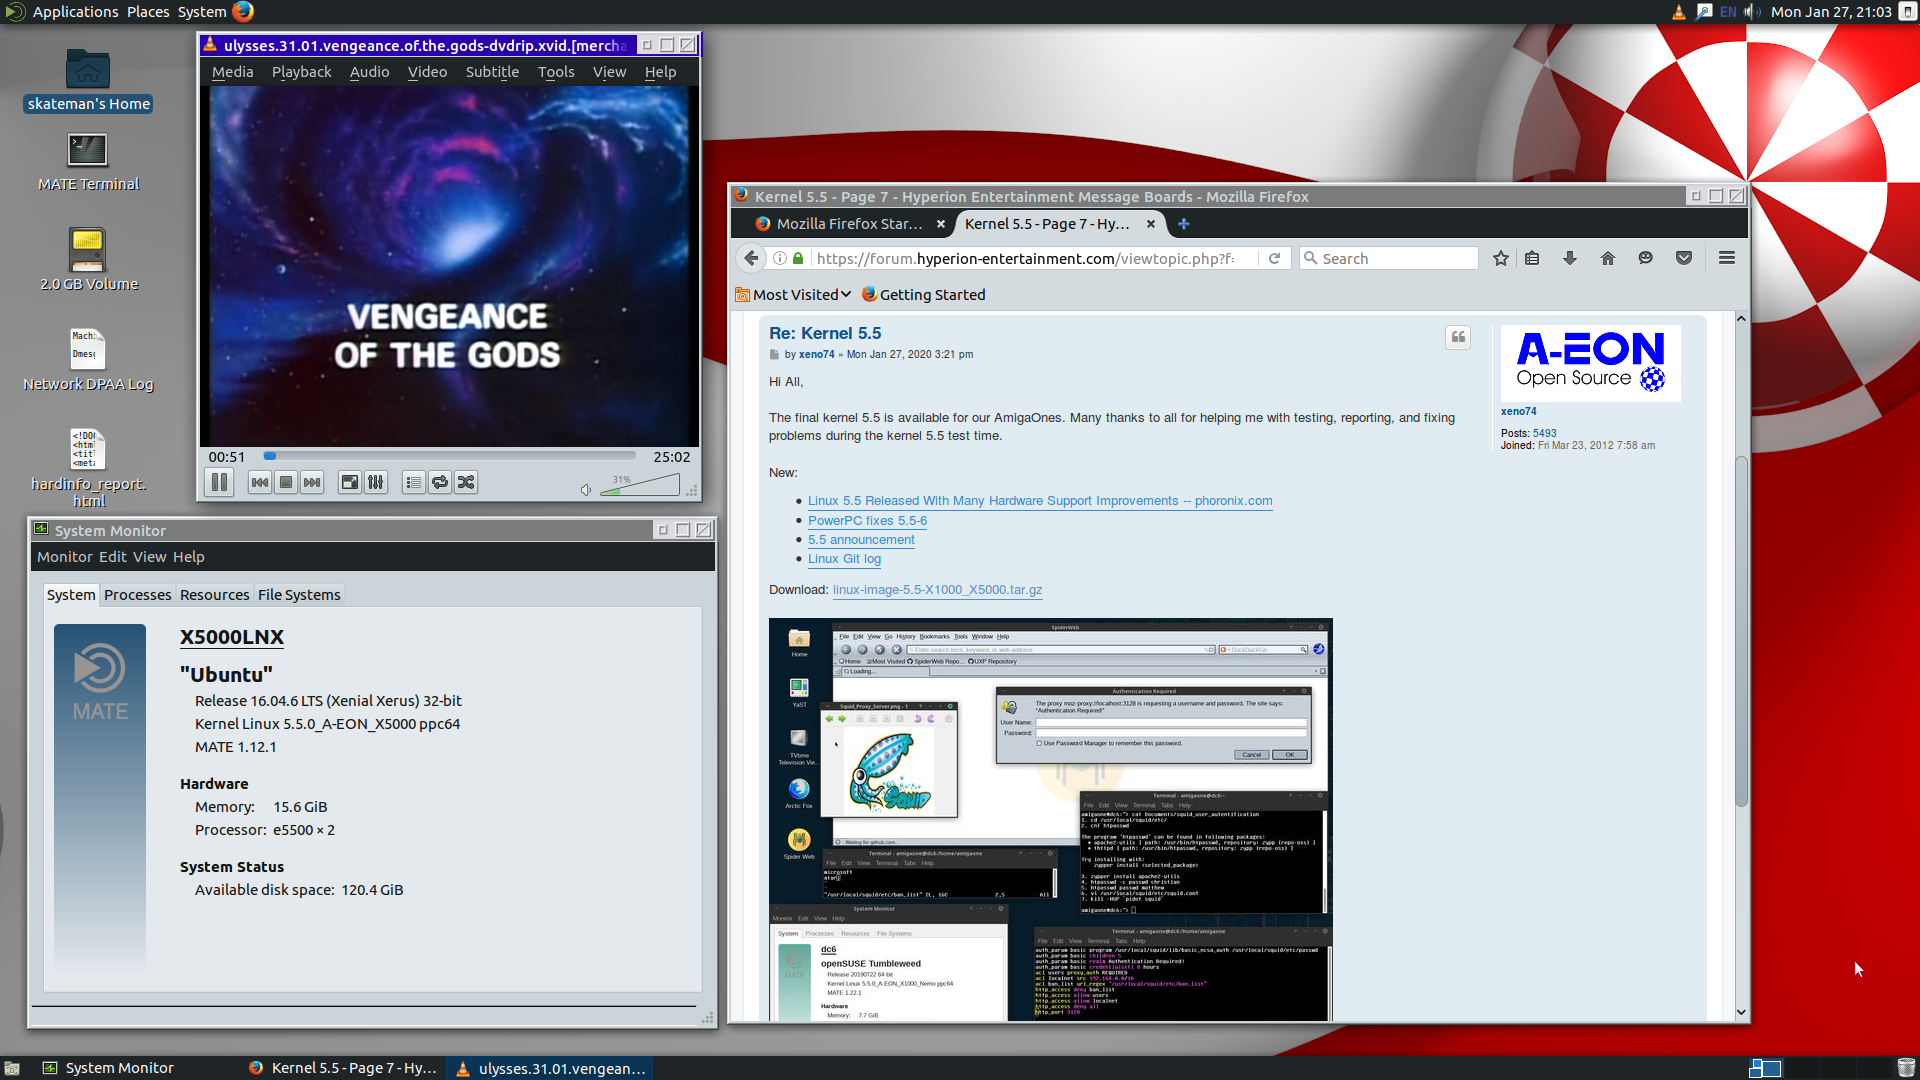The width and height of the screenshot is (1920, 1080).
Task: Close the Kernel 5.5 tab
Action: [x=1151, y=224]
